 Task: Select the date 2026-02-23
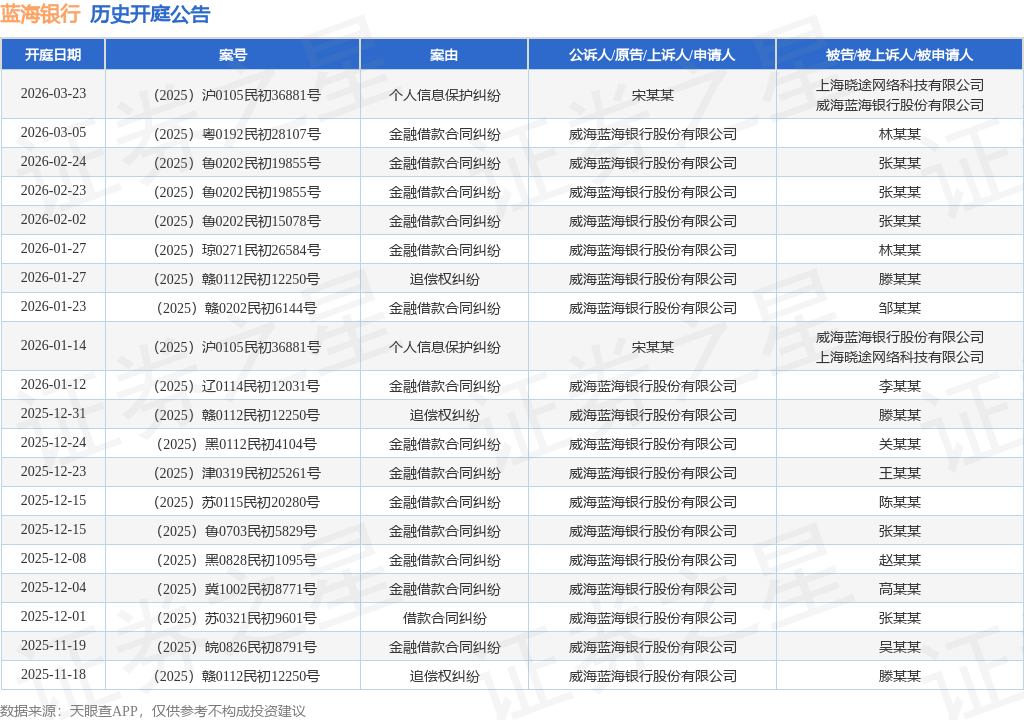pos(54,190)
